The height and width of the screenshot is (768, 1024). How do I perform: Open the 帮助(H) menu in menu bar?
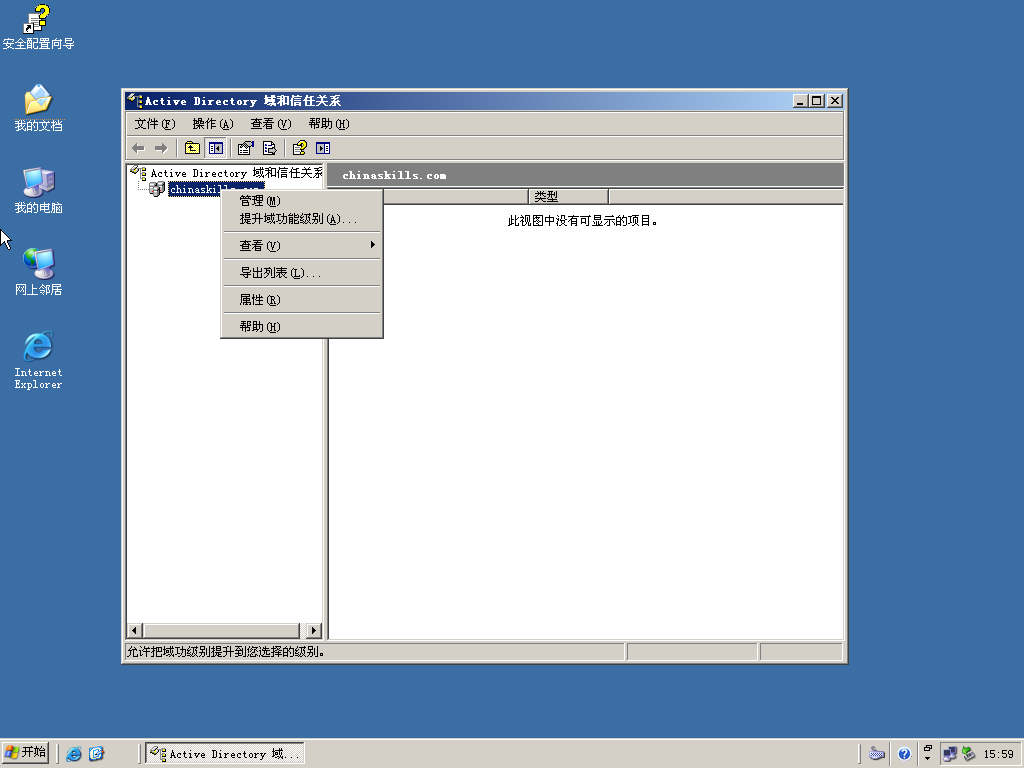tap(329, 123)
